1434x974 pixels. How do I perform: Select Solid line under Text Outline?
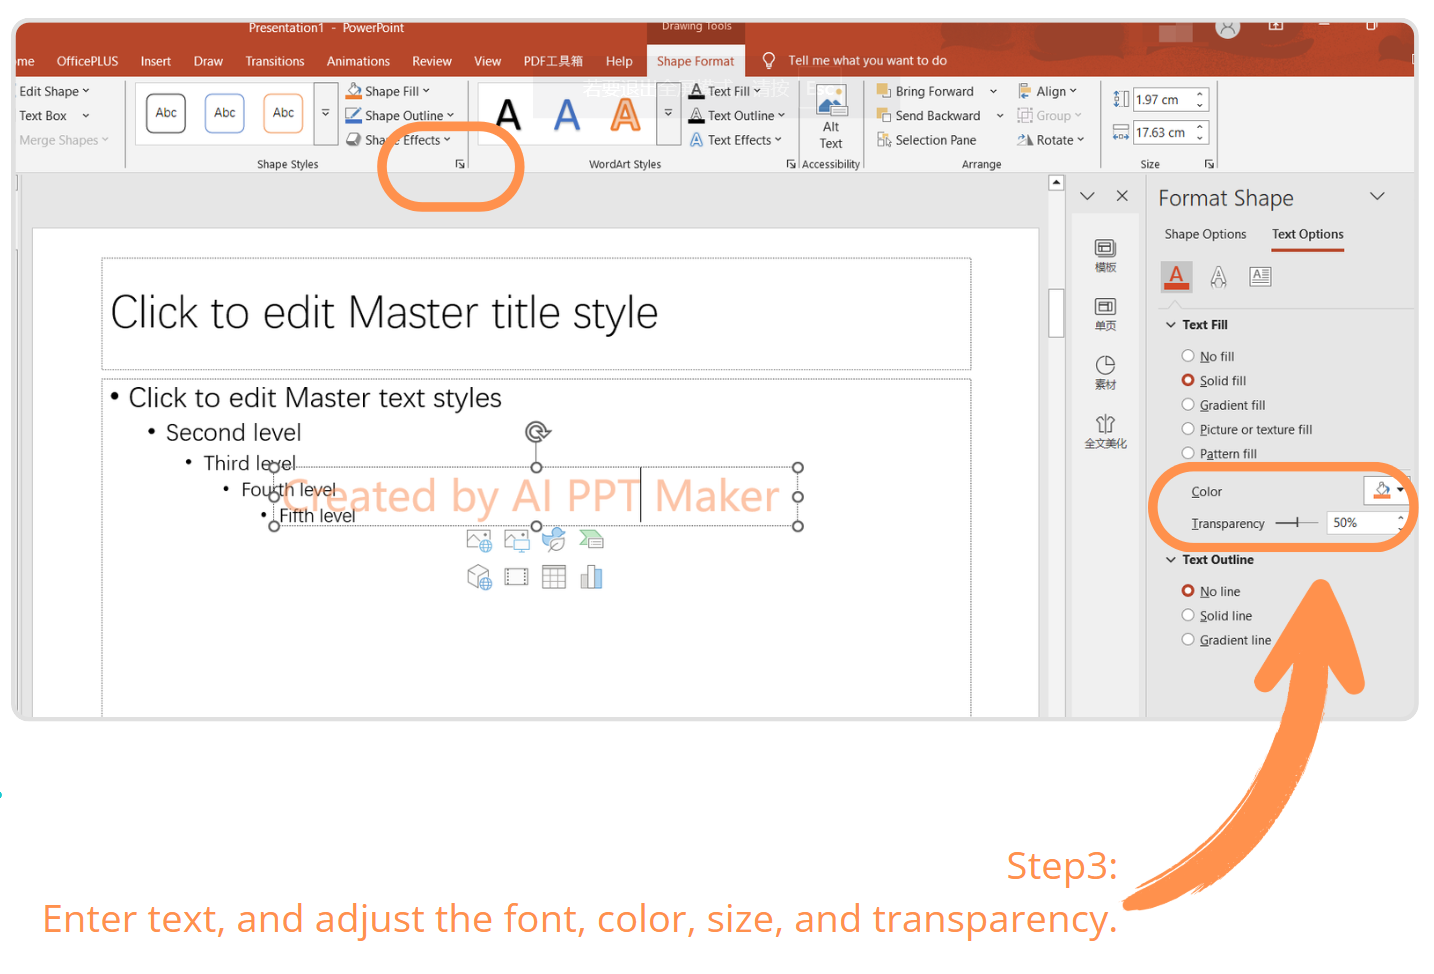click(1188, 616)
